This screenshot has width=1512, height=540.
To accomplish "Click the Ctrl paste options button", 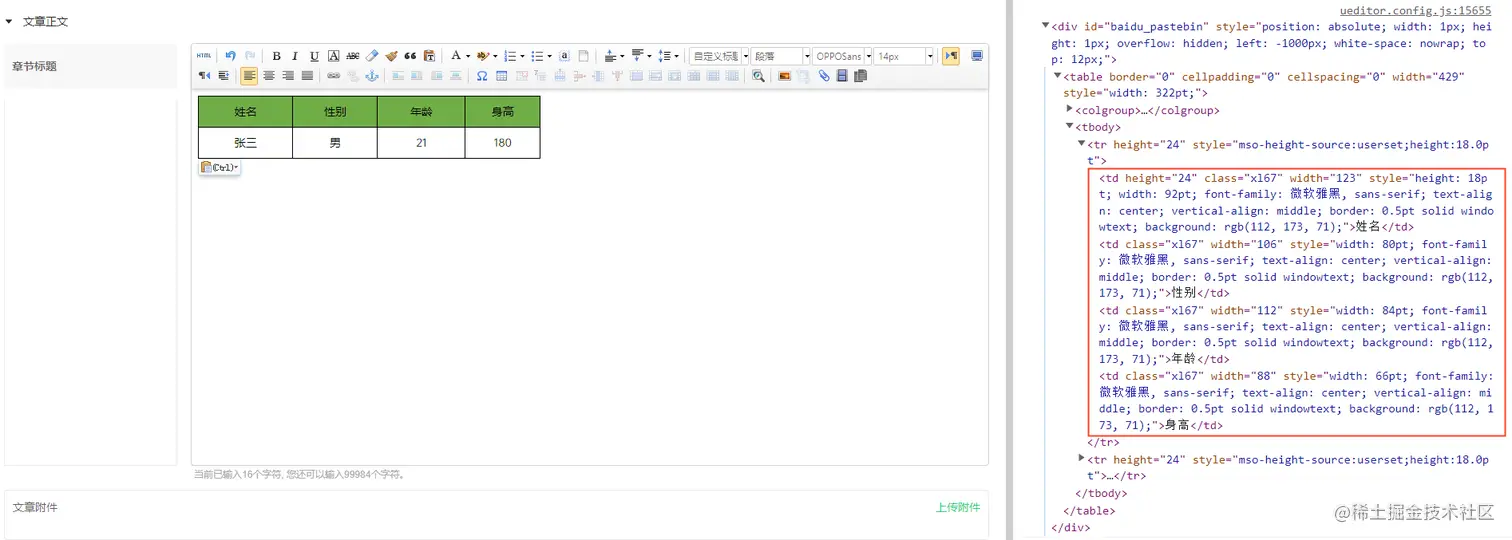I will [x=219, y=168].
